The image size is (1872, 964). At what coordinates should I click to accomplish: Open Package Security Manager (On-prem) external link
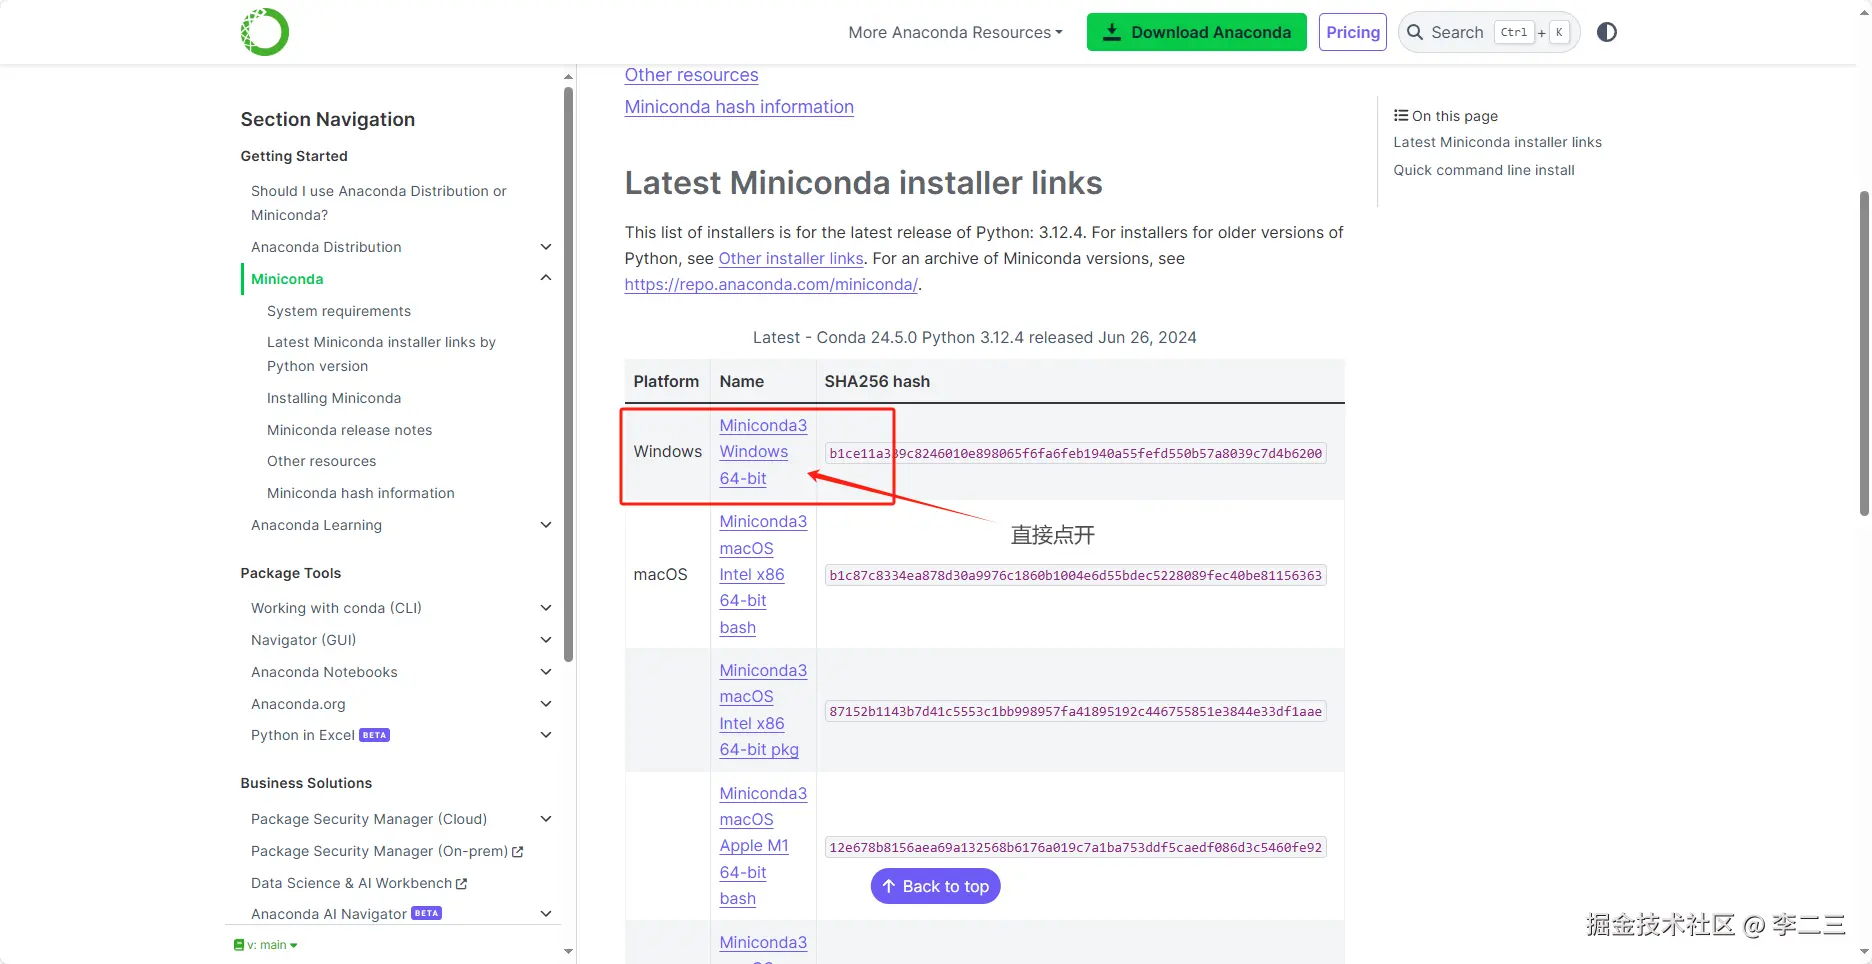pyautogui.click(x=387, y=851)
